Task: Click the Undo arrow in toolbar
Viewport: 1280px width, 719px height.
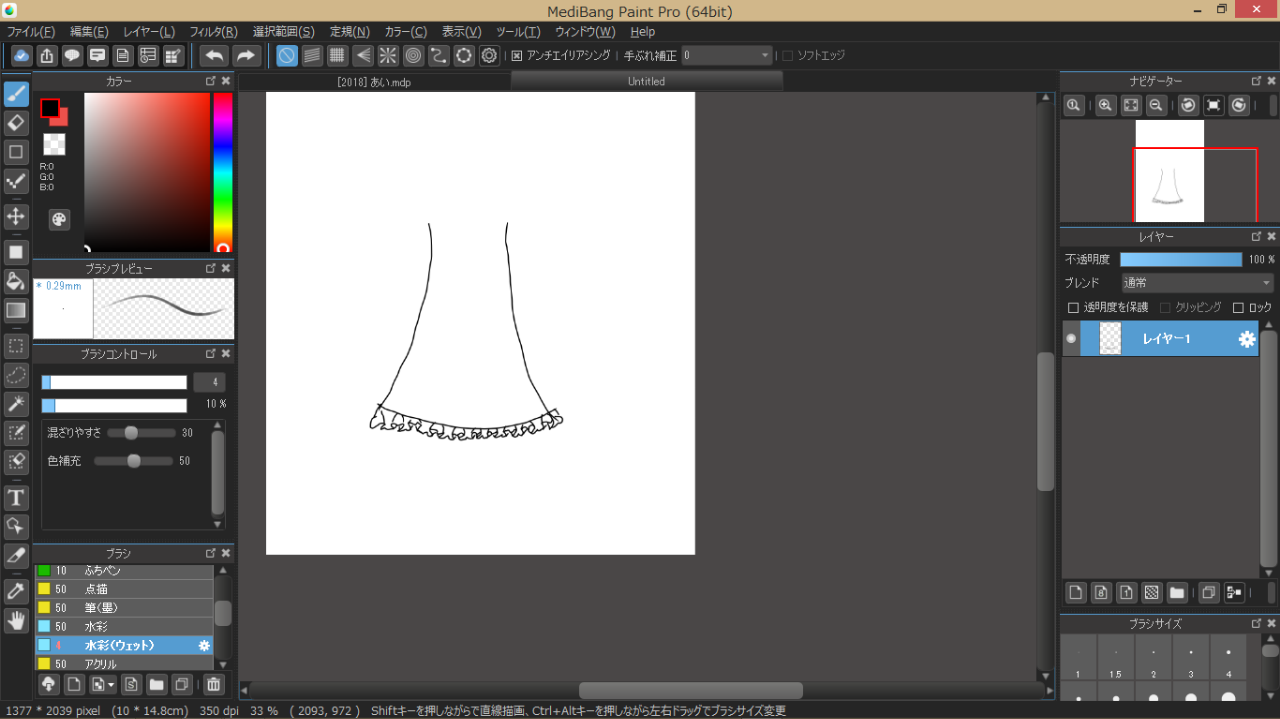Action: click(x=213, y=56)
